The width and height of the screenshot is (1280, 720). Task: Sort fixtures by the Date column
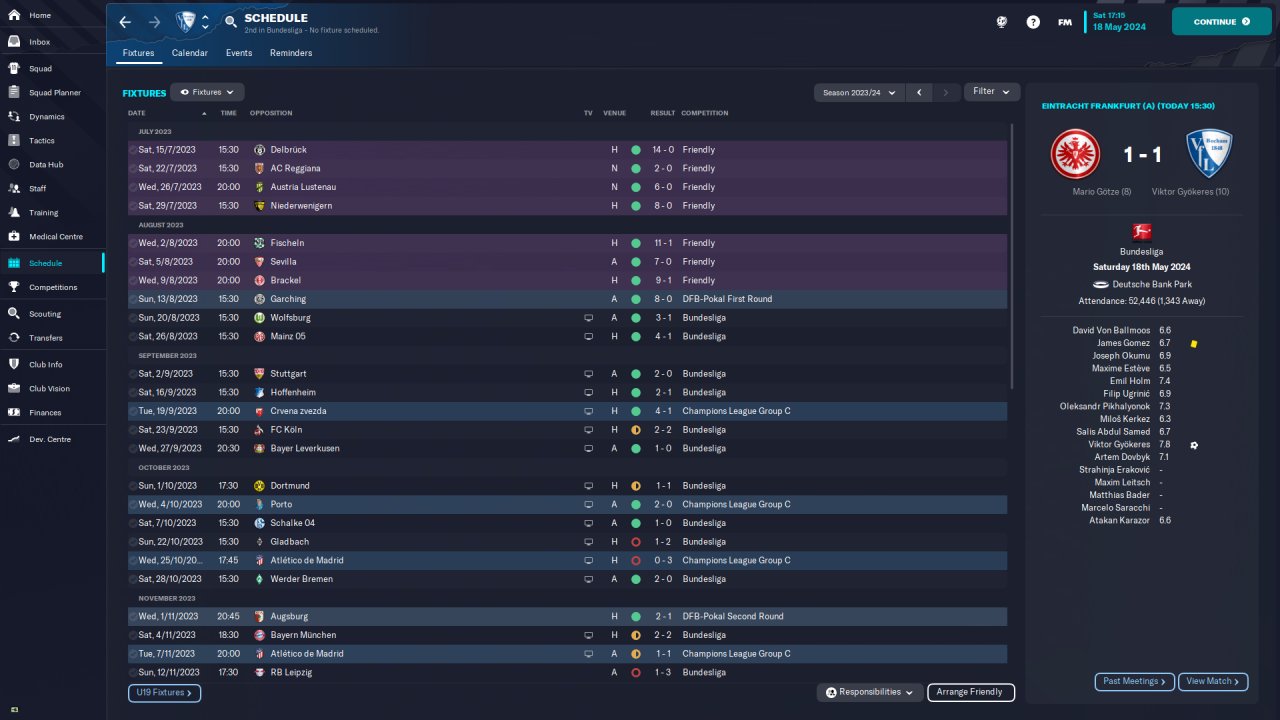pos(137,113)
